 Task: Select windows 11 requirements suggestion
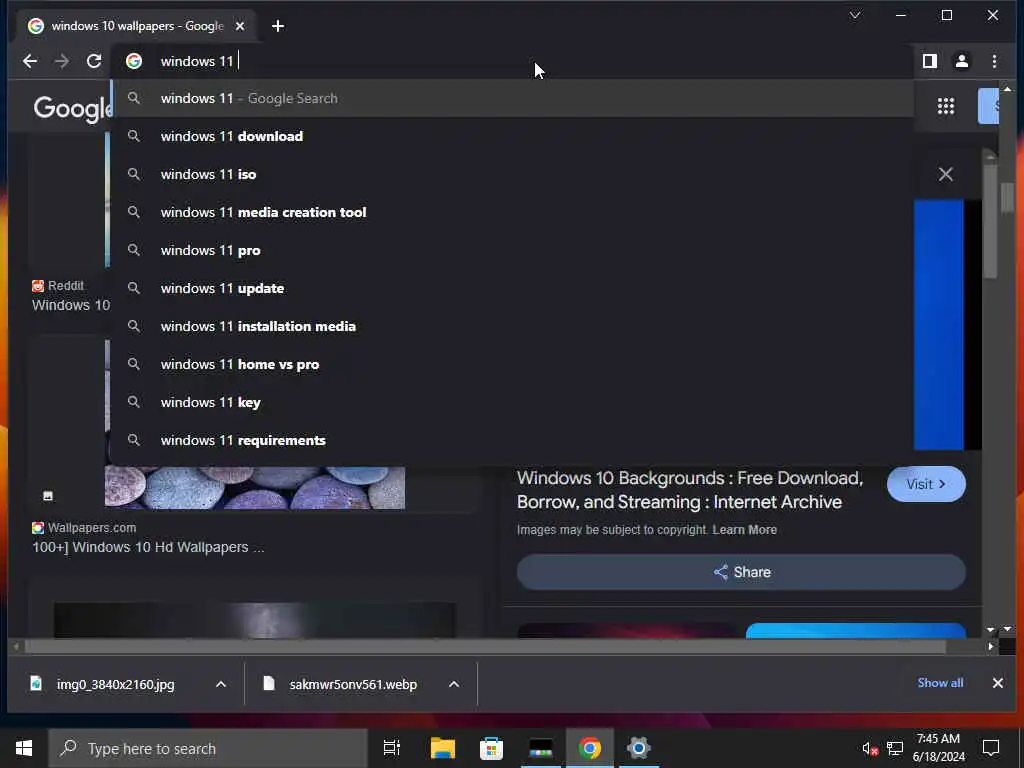point(512,440)
